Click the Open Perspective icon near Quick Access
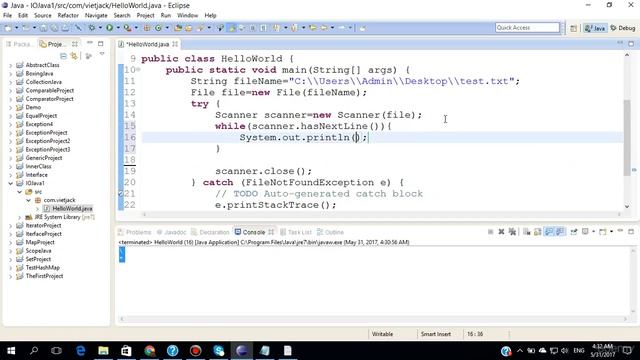This screenshot has width=640, height=360. point(573,28)
